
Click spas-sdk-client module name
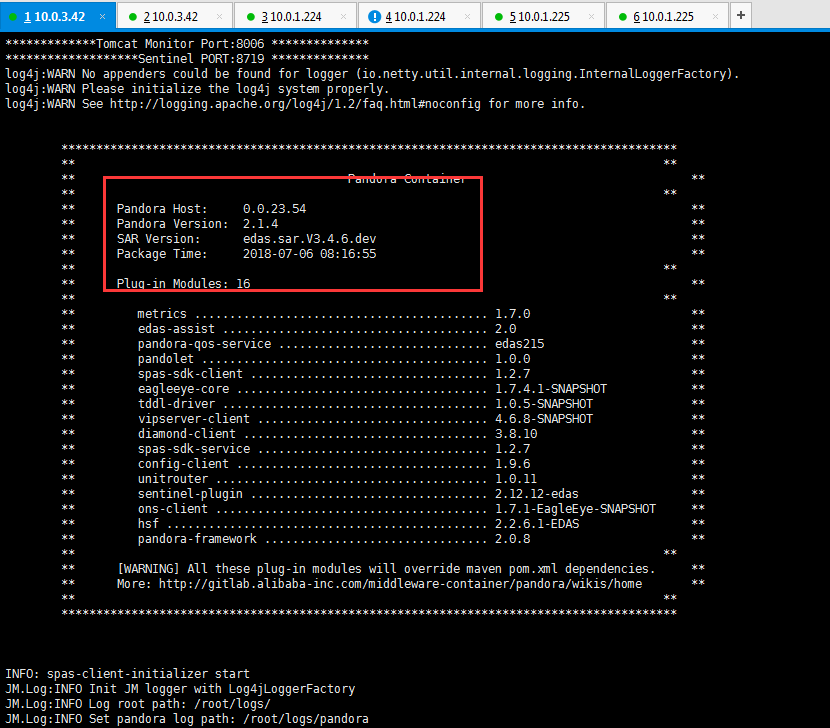[190, 374]
